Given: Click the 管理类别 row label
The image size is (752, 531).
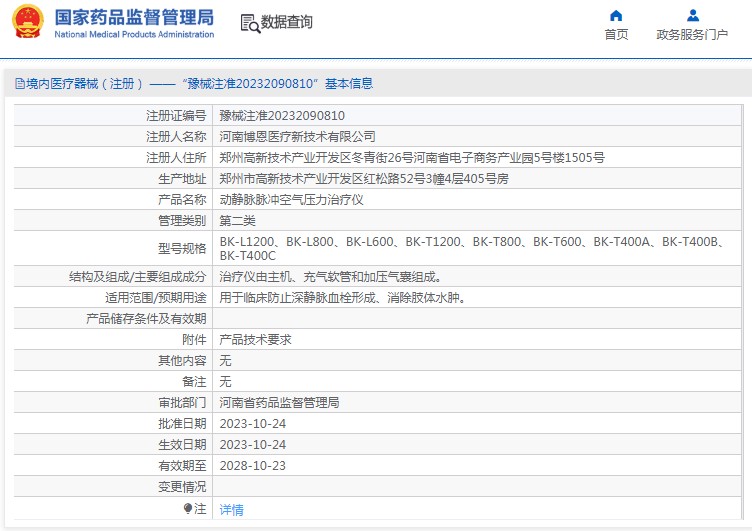Looking at the screenshot, I should coord(182,221).
